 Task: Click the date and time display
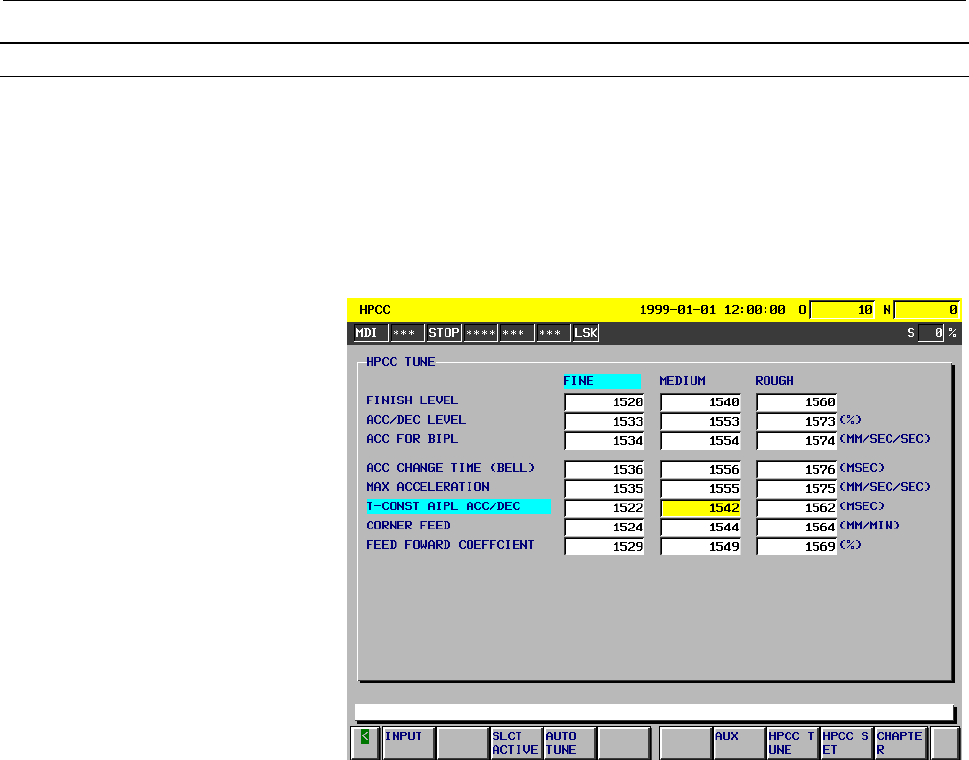click(x=712, y=310)
